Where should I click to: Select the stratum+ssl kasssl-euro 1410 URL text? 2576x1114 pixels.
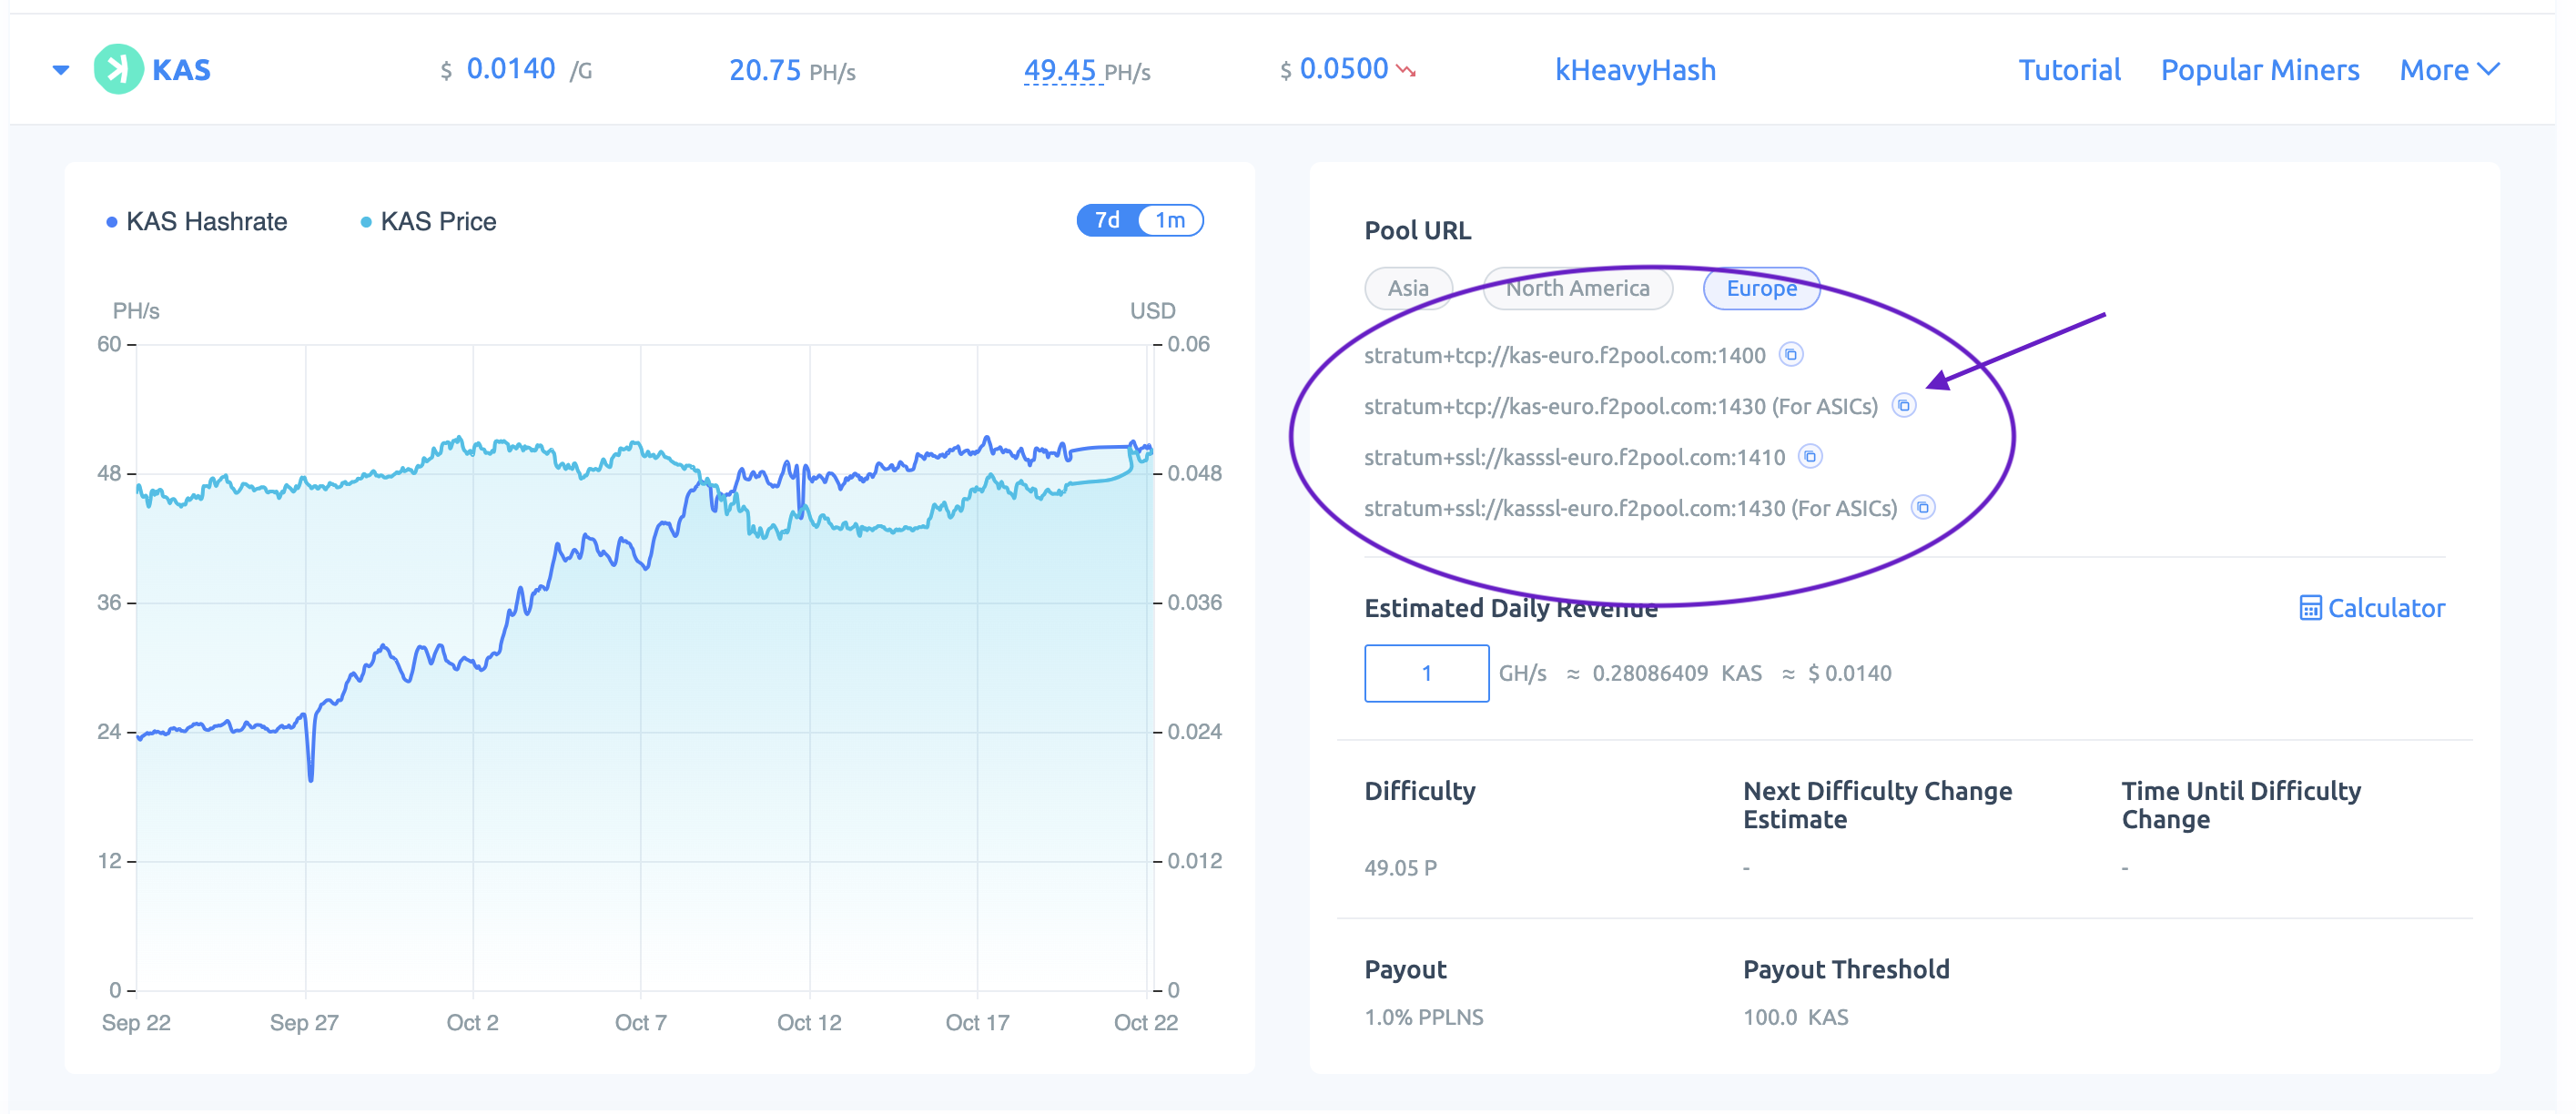click(1575, 457)
